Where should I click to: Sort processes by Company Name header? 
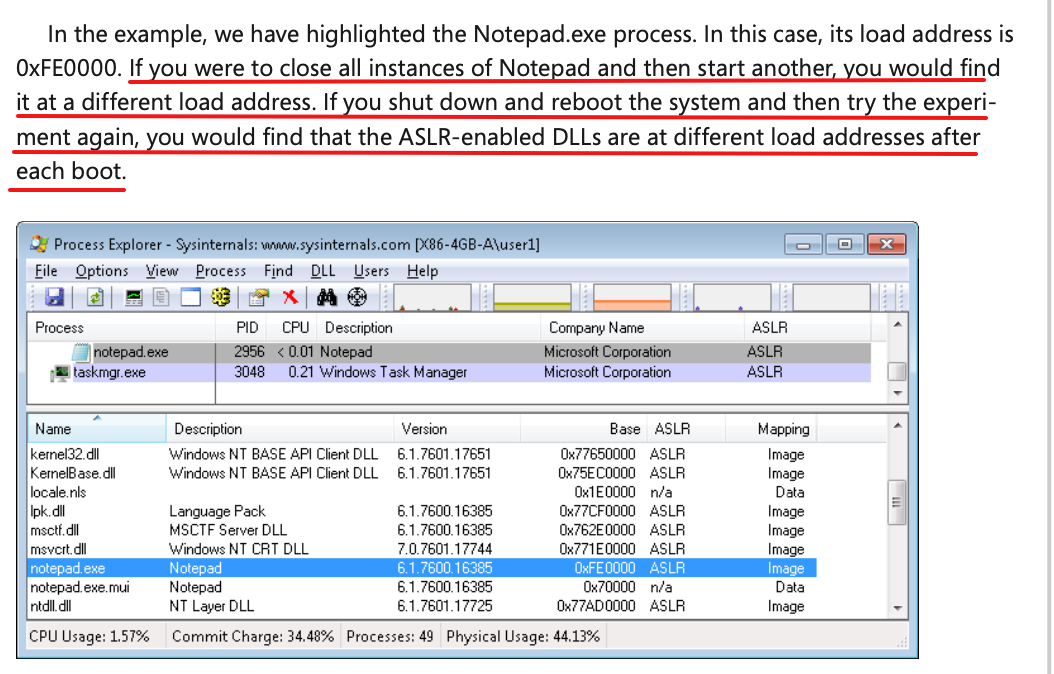pos(643,328)
